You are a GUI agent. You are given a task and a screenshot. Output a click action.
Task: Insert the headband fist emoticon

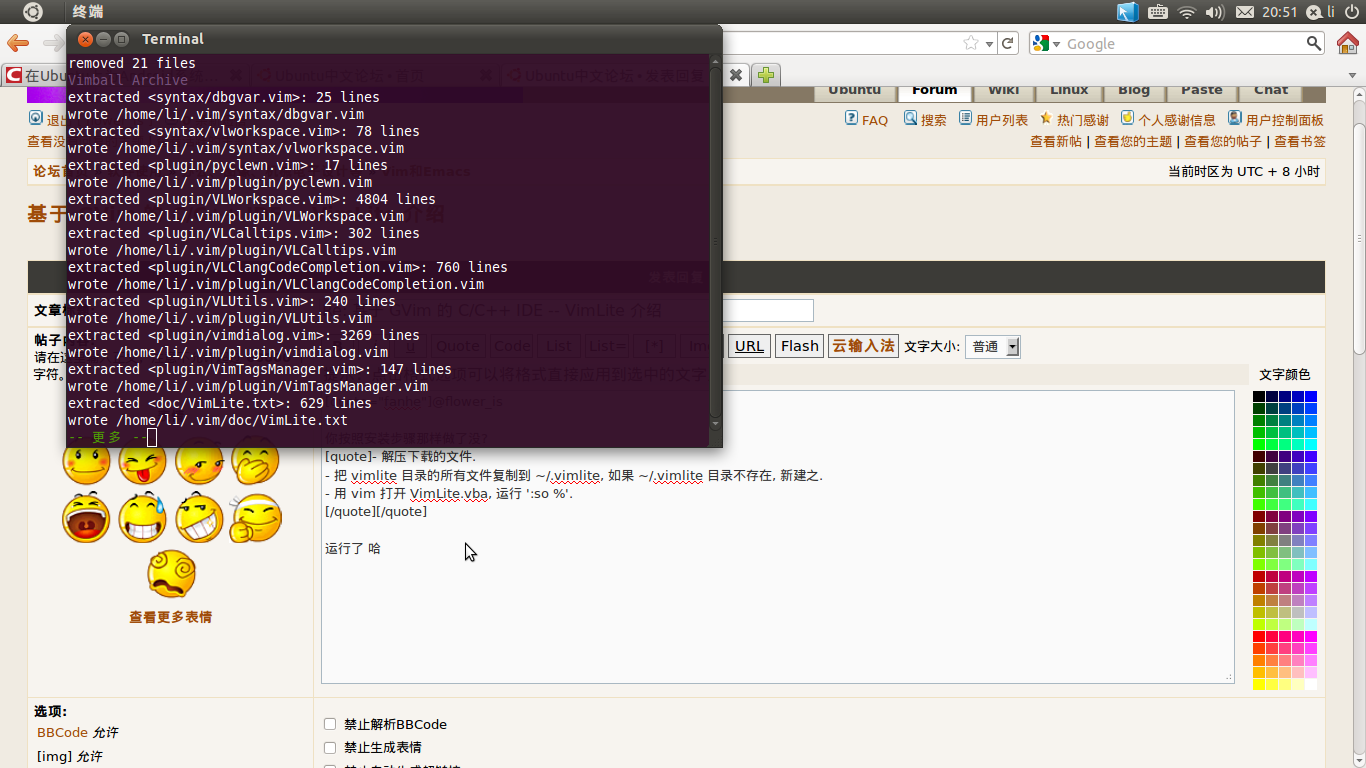pyautogui.click(x=256, y=518)
